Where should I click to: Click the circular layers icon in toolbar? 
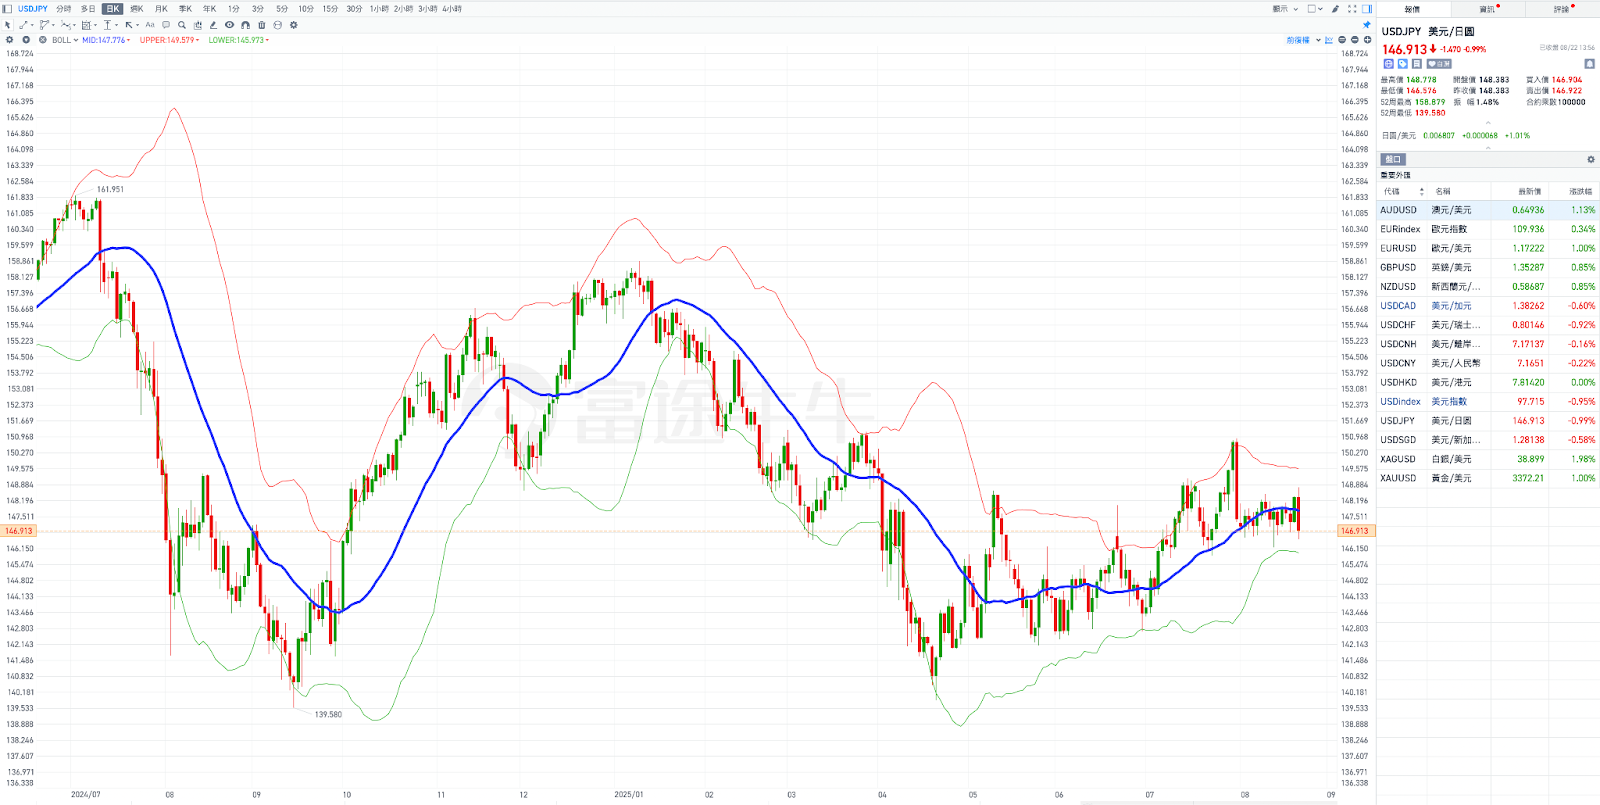click(x=277, y=25)
